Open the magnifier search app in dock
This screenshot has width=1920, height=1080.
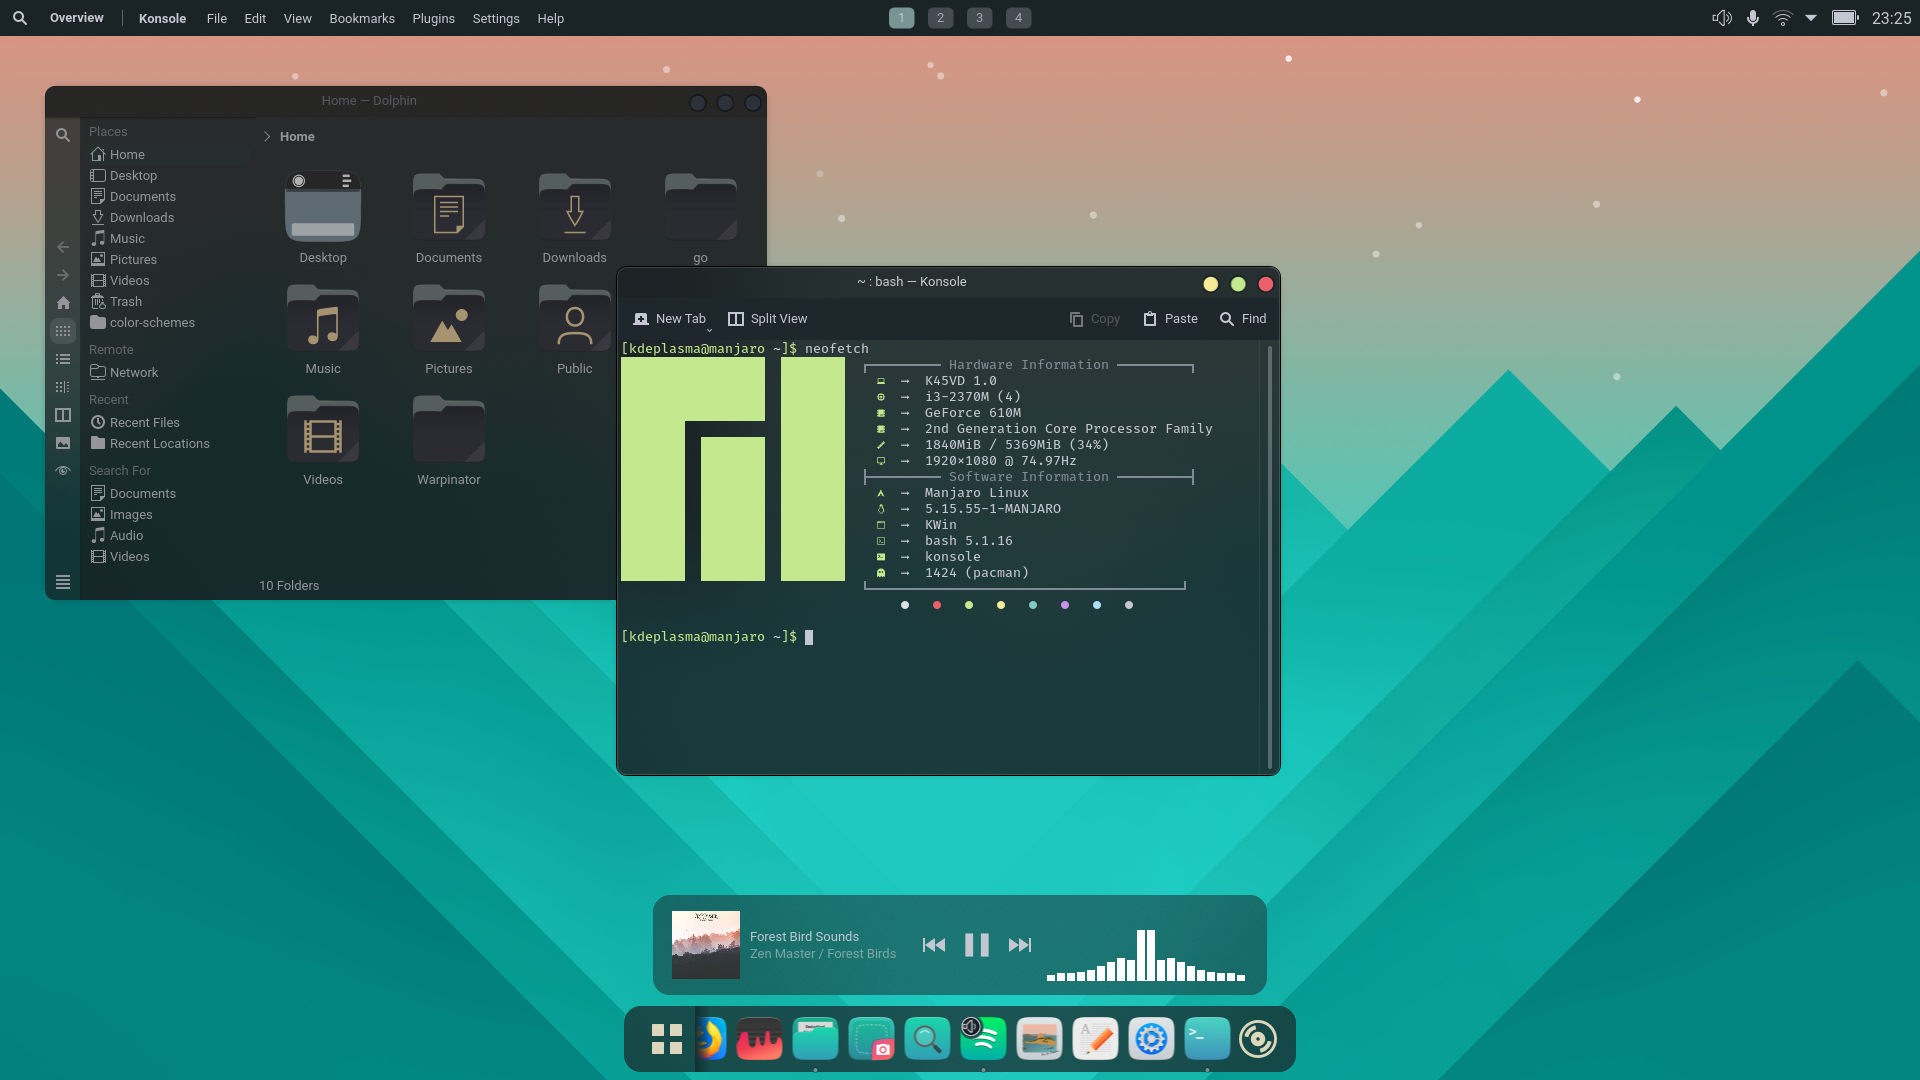tap(927, 1039)
